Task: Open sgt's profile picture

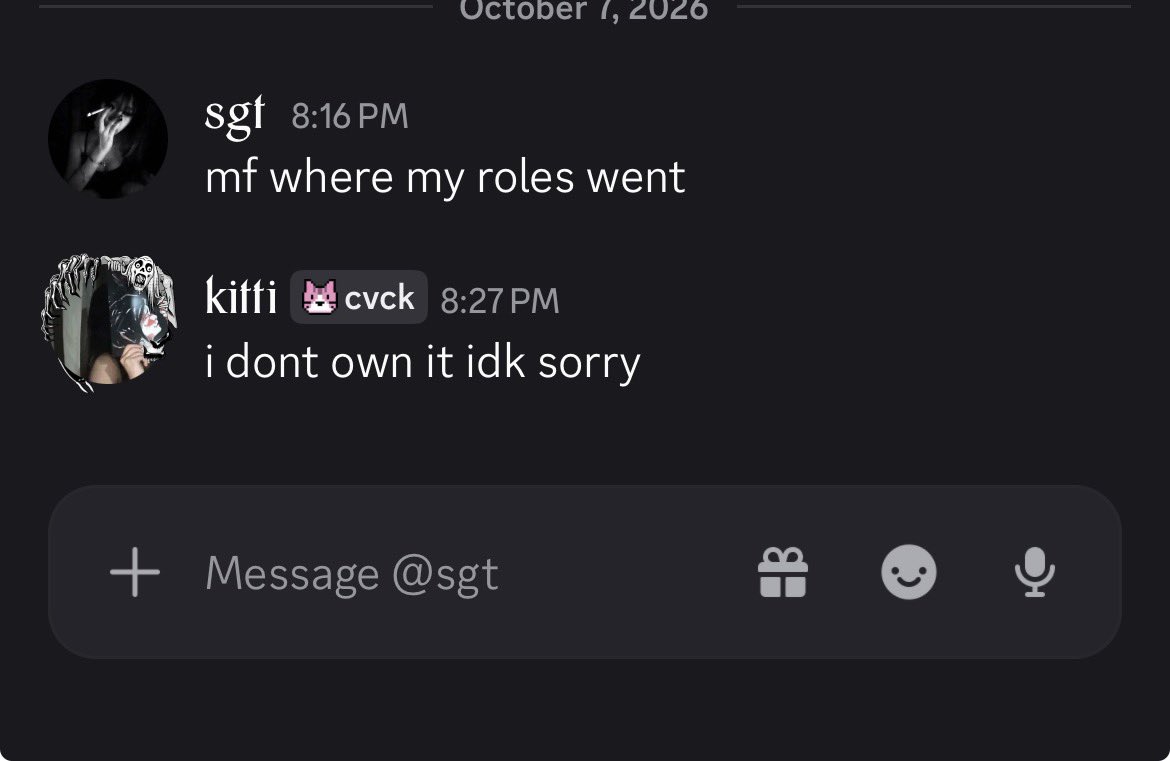Action: point(108,139)
